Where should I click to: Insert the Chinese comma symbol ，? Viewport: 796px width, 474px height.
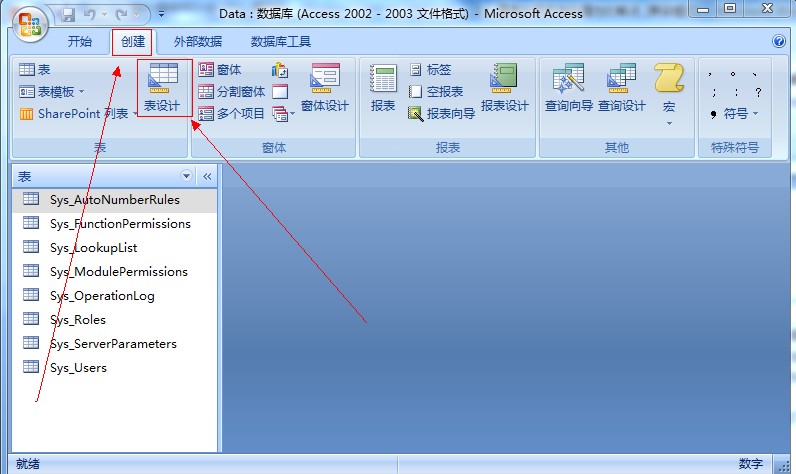(710, 74)
